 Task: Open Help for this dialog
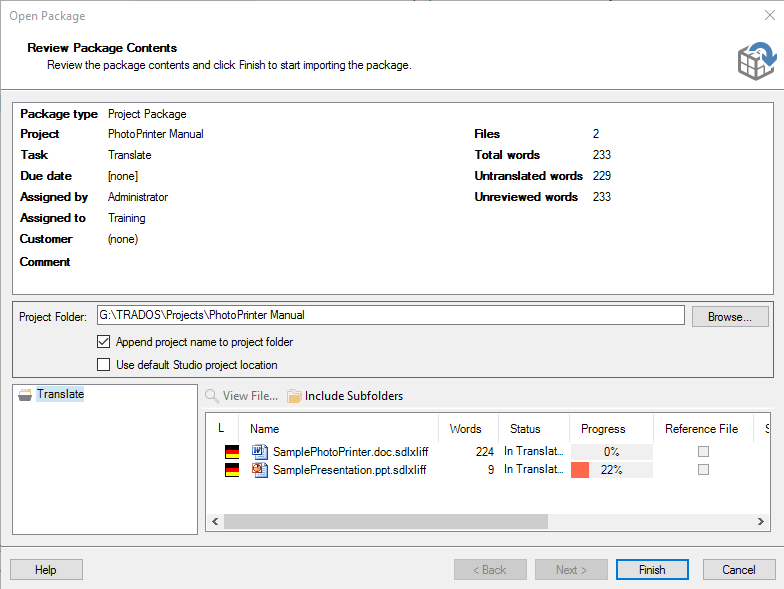[x=46, y=570]
